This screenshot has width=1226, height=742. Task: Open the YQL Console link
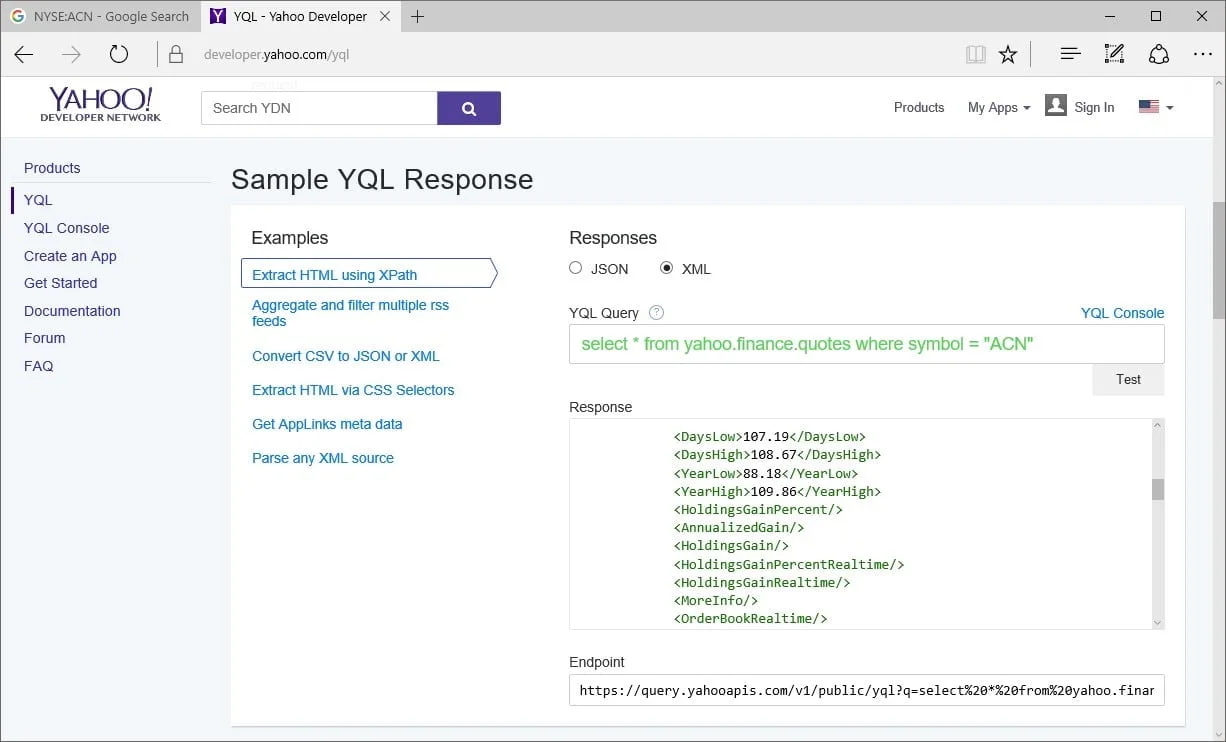(1122, 312)
